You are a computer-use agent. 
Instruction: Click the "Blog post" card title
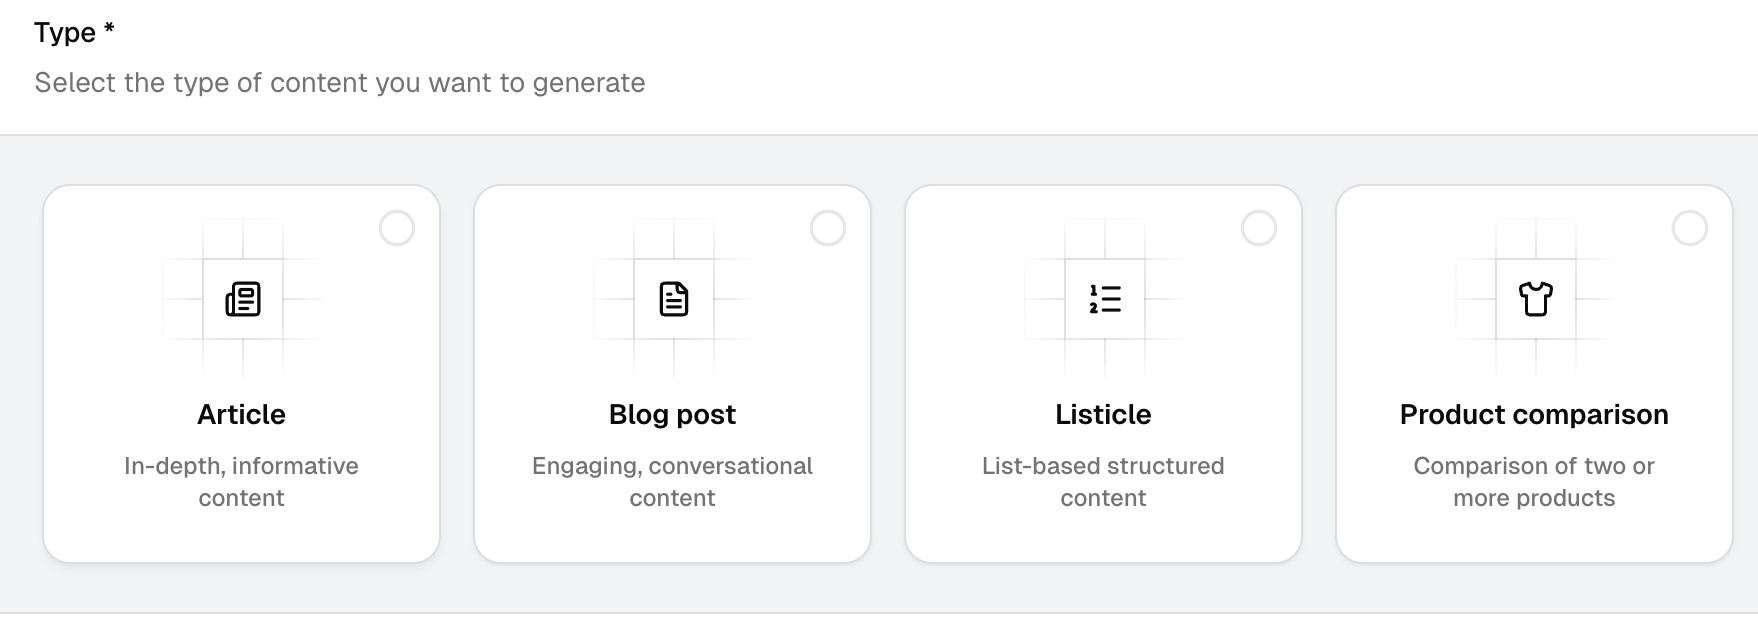click(673, 415)
